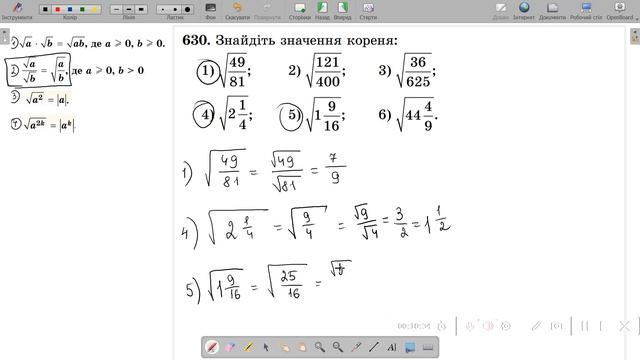Select the blue pen color
Viewport: 640px width, 360px height.
[70, 9]
